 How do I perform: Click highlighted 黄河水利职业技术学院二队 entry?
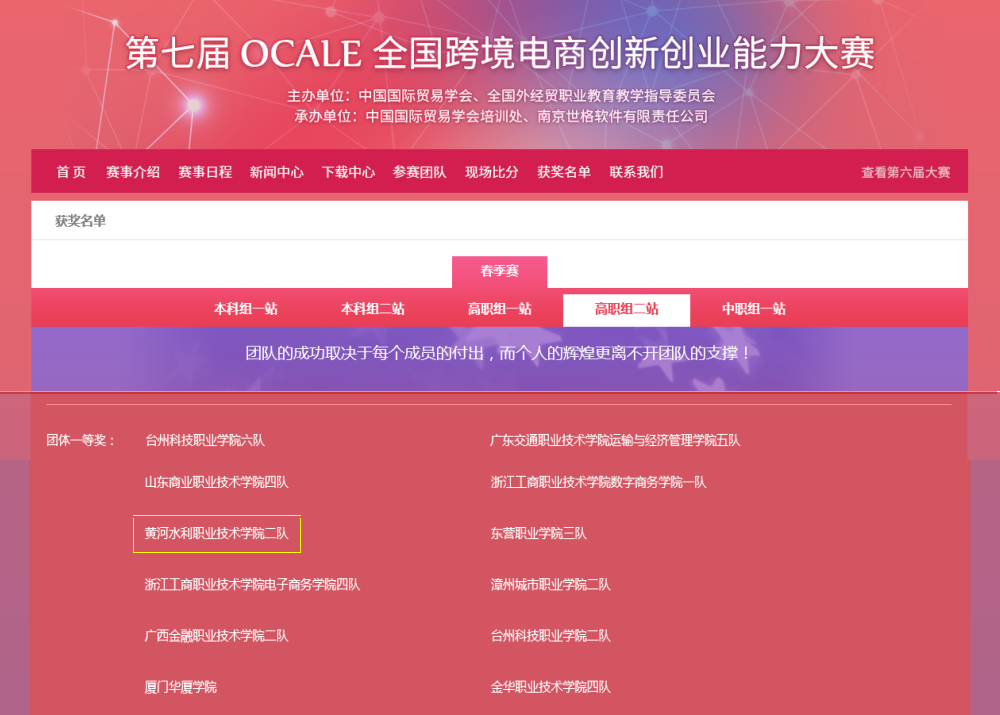coord(216,534)
